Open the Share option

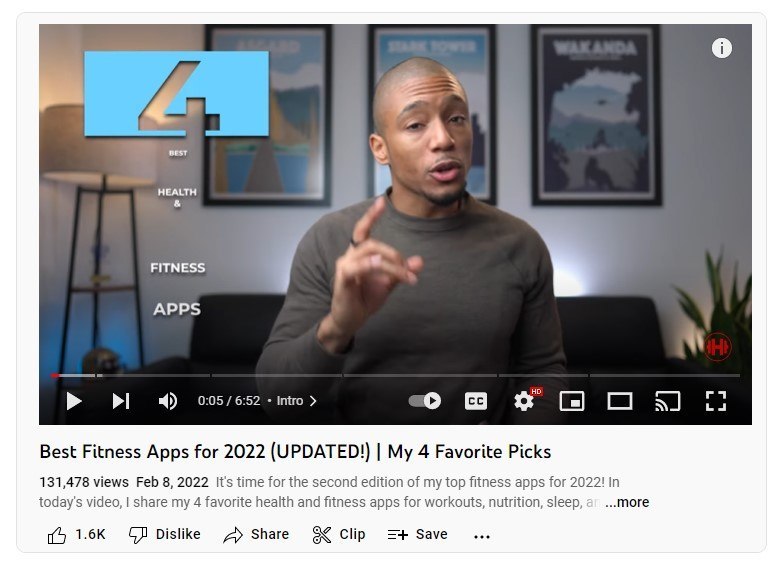[x=256, y=535]
